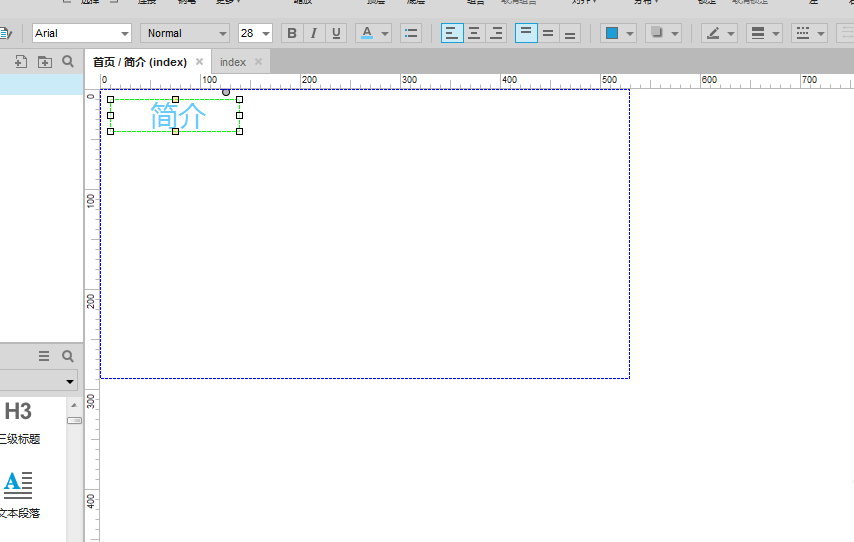
Task: Switch to the 首页 / 简介 (index) tab
Action: click(x=140, y=62)
